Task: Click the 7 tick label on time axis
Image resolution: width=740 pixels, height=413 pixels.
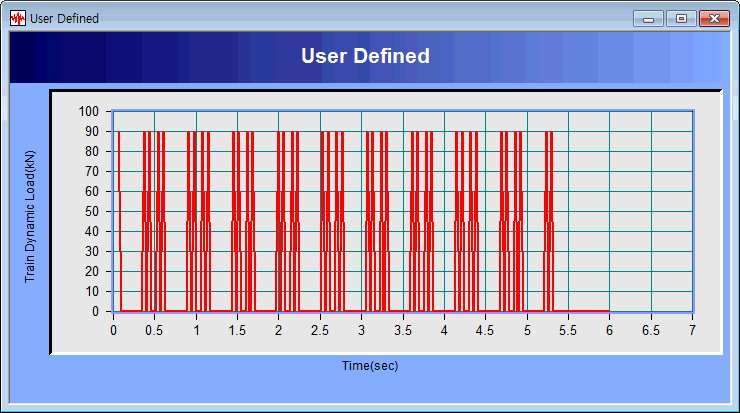Action: pyautogui.click(x=692, y=330)
